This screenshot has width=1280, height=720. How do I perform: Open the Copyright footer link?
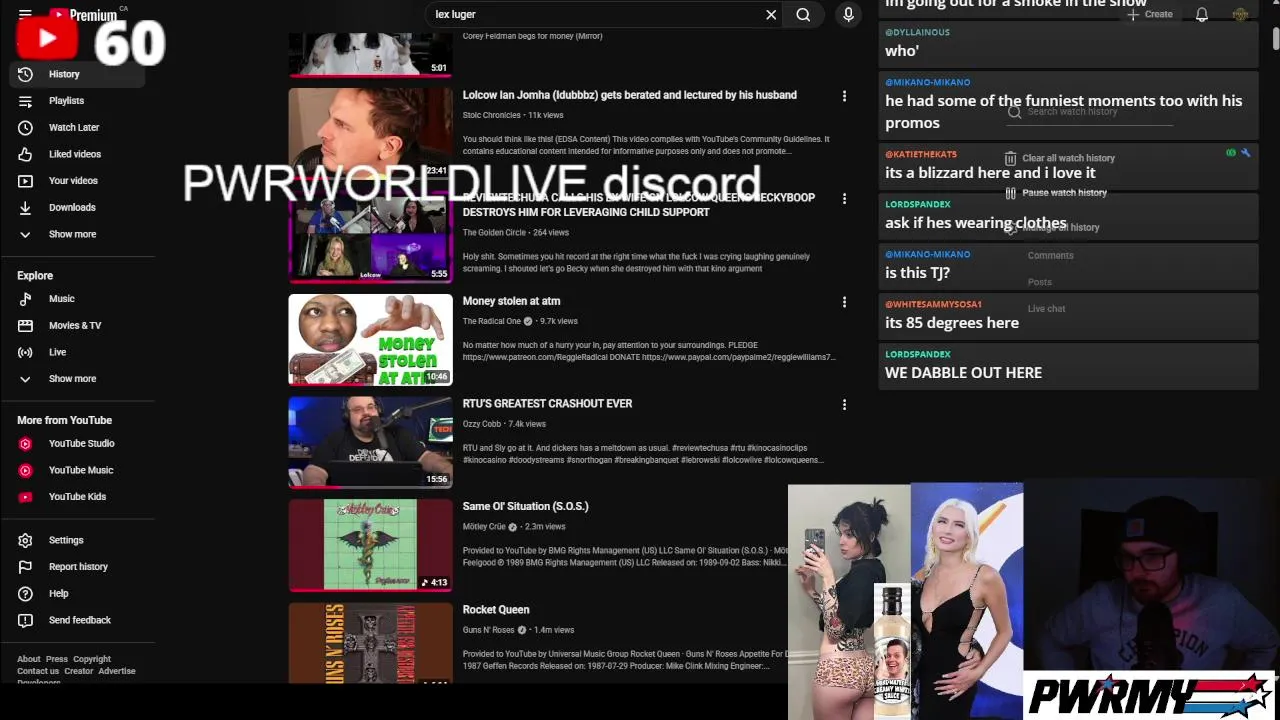click(x=92, y=659)
